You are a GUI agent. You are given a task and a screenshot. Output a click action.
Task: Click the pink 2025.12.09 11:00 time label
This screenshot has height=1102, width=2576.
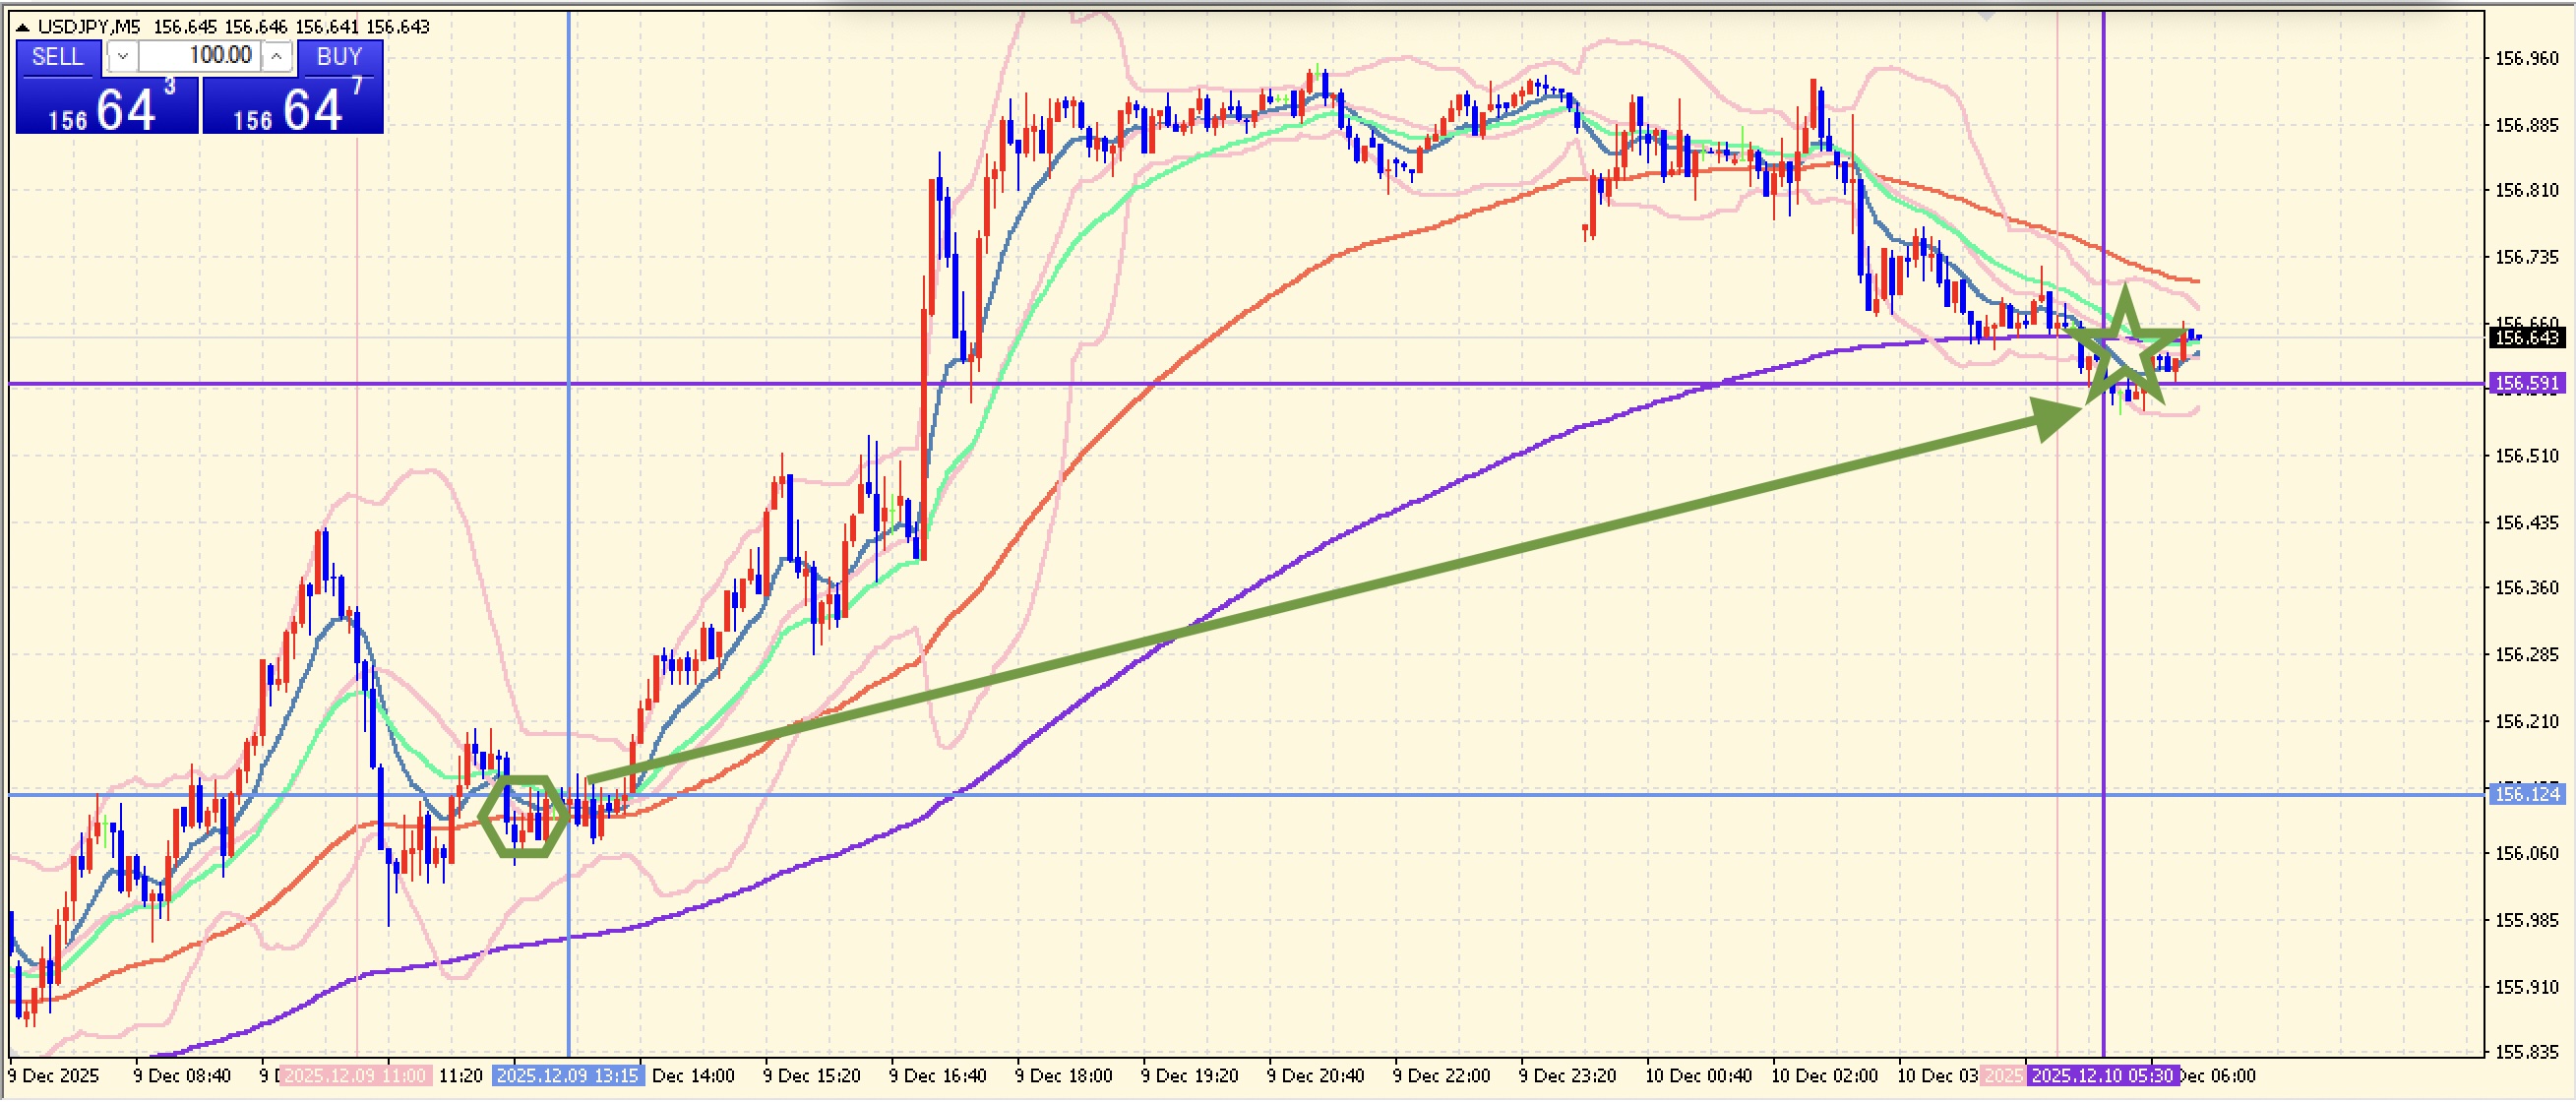click(355, 1076)
